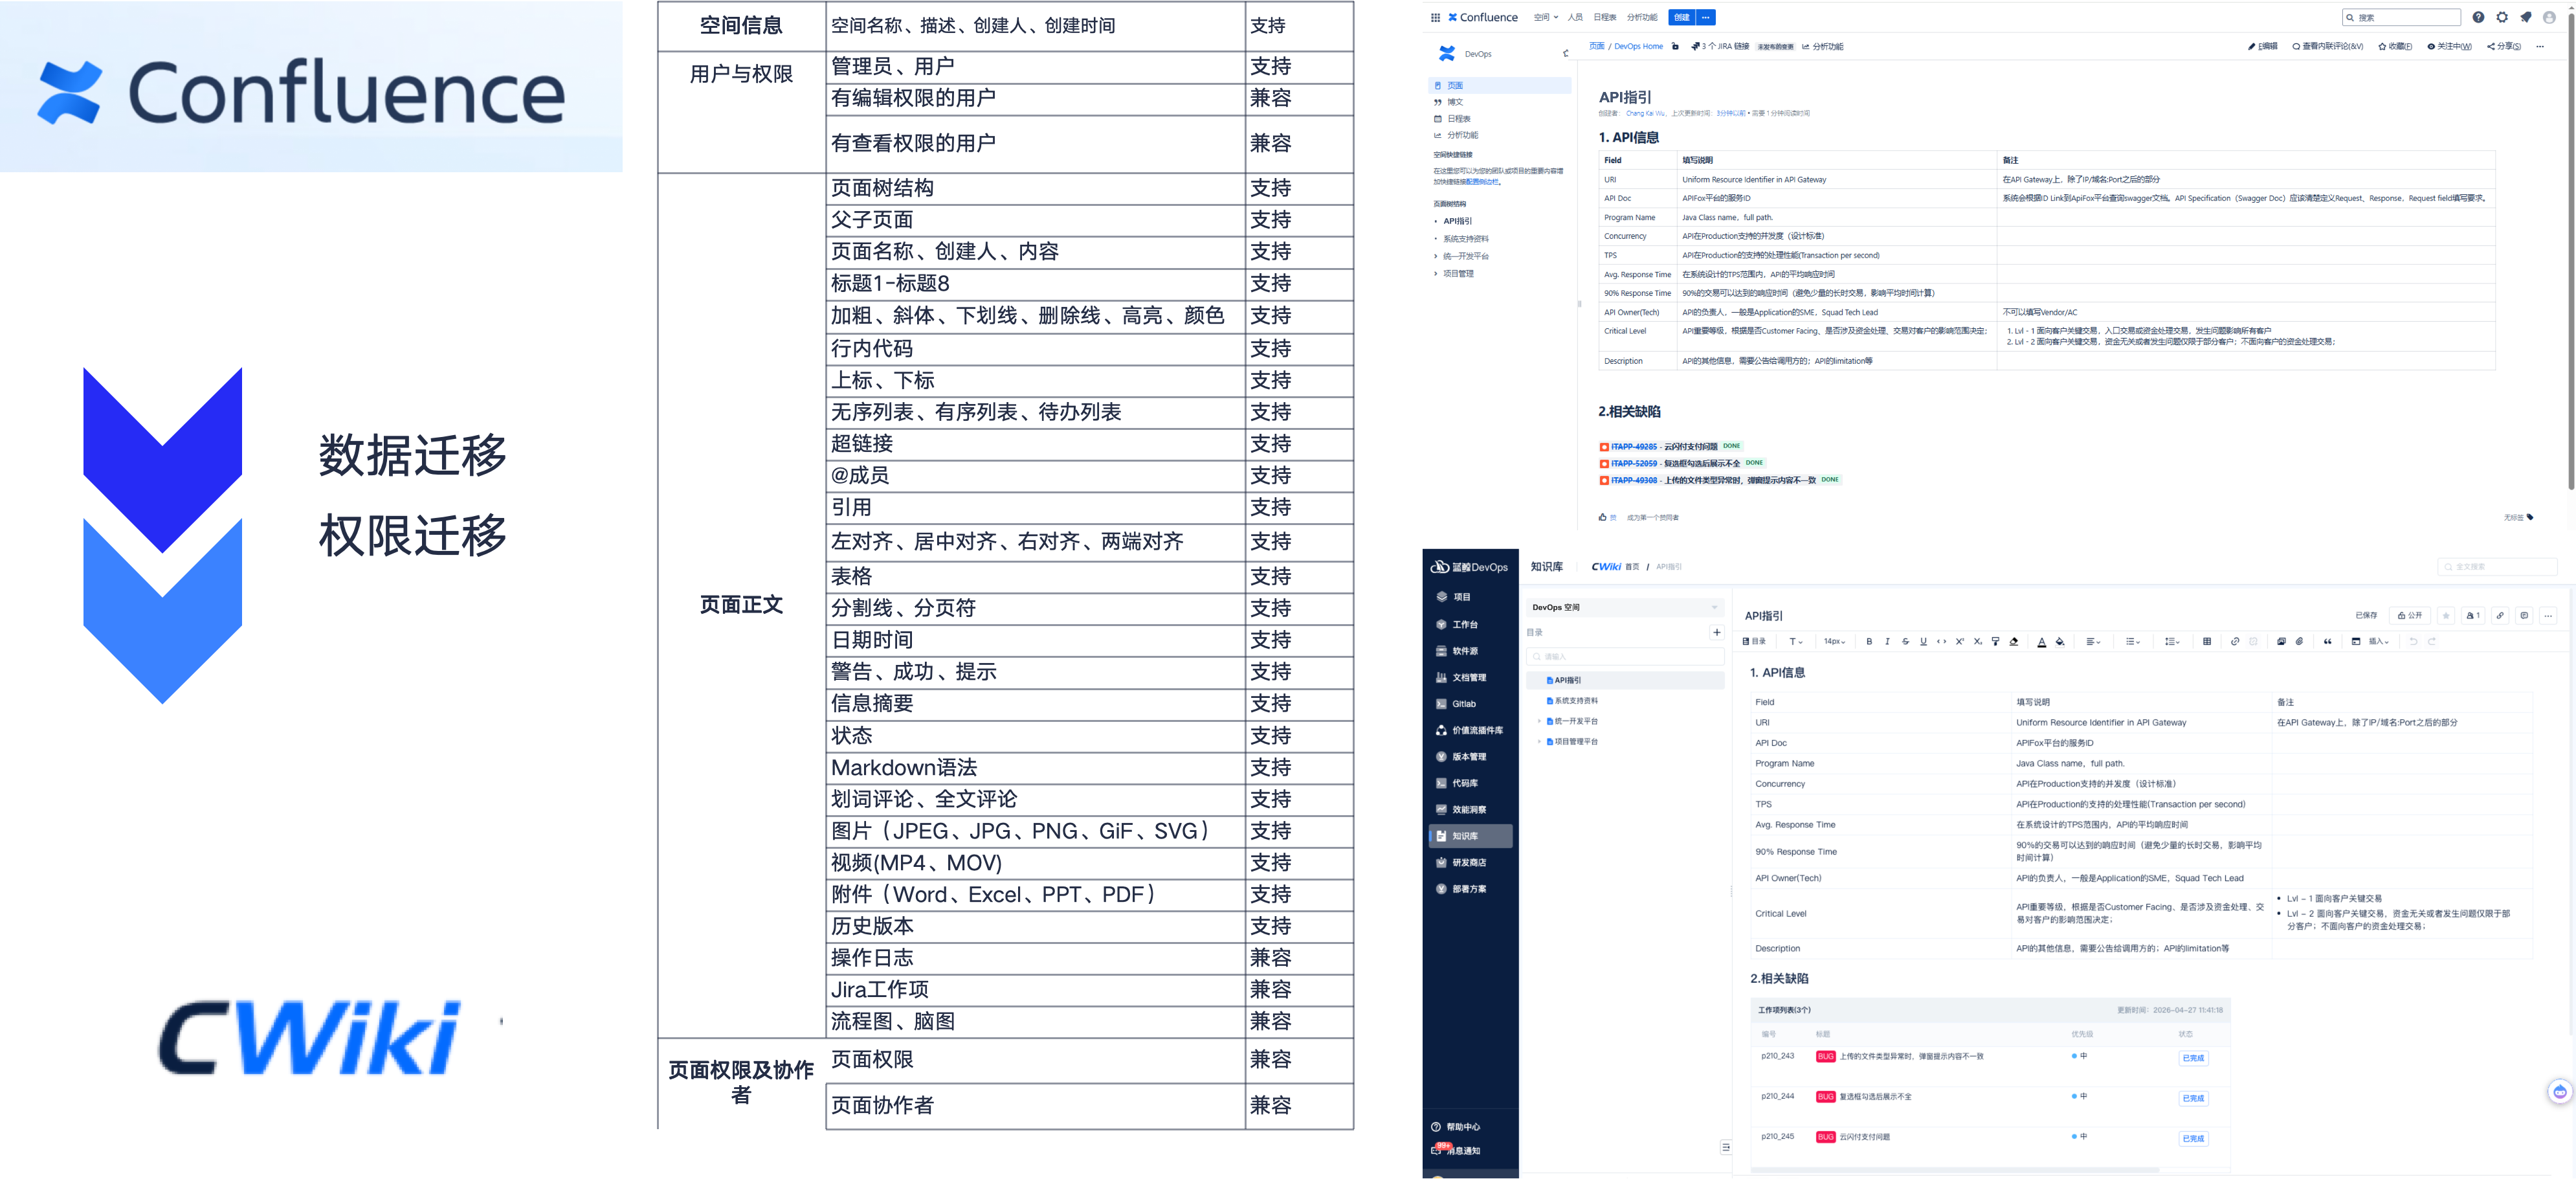The image size is (2576, 1179).
Task: Open more options menu on CWiki page header
Action: (2548, 615)
